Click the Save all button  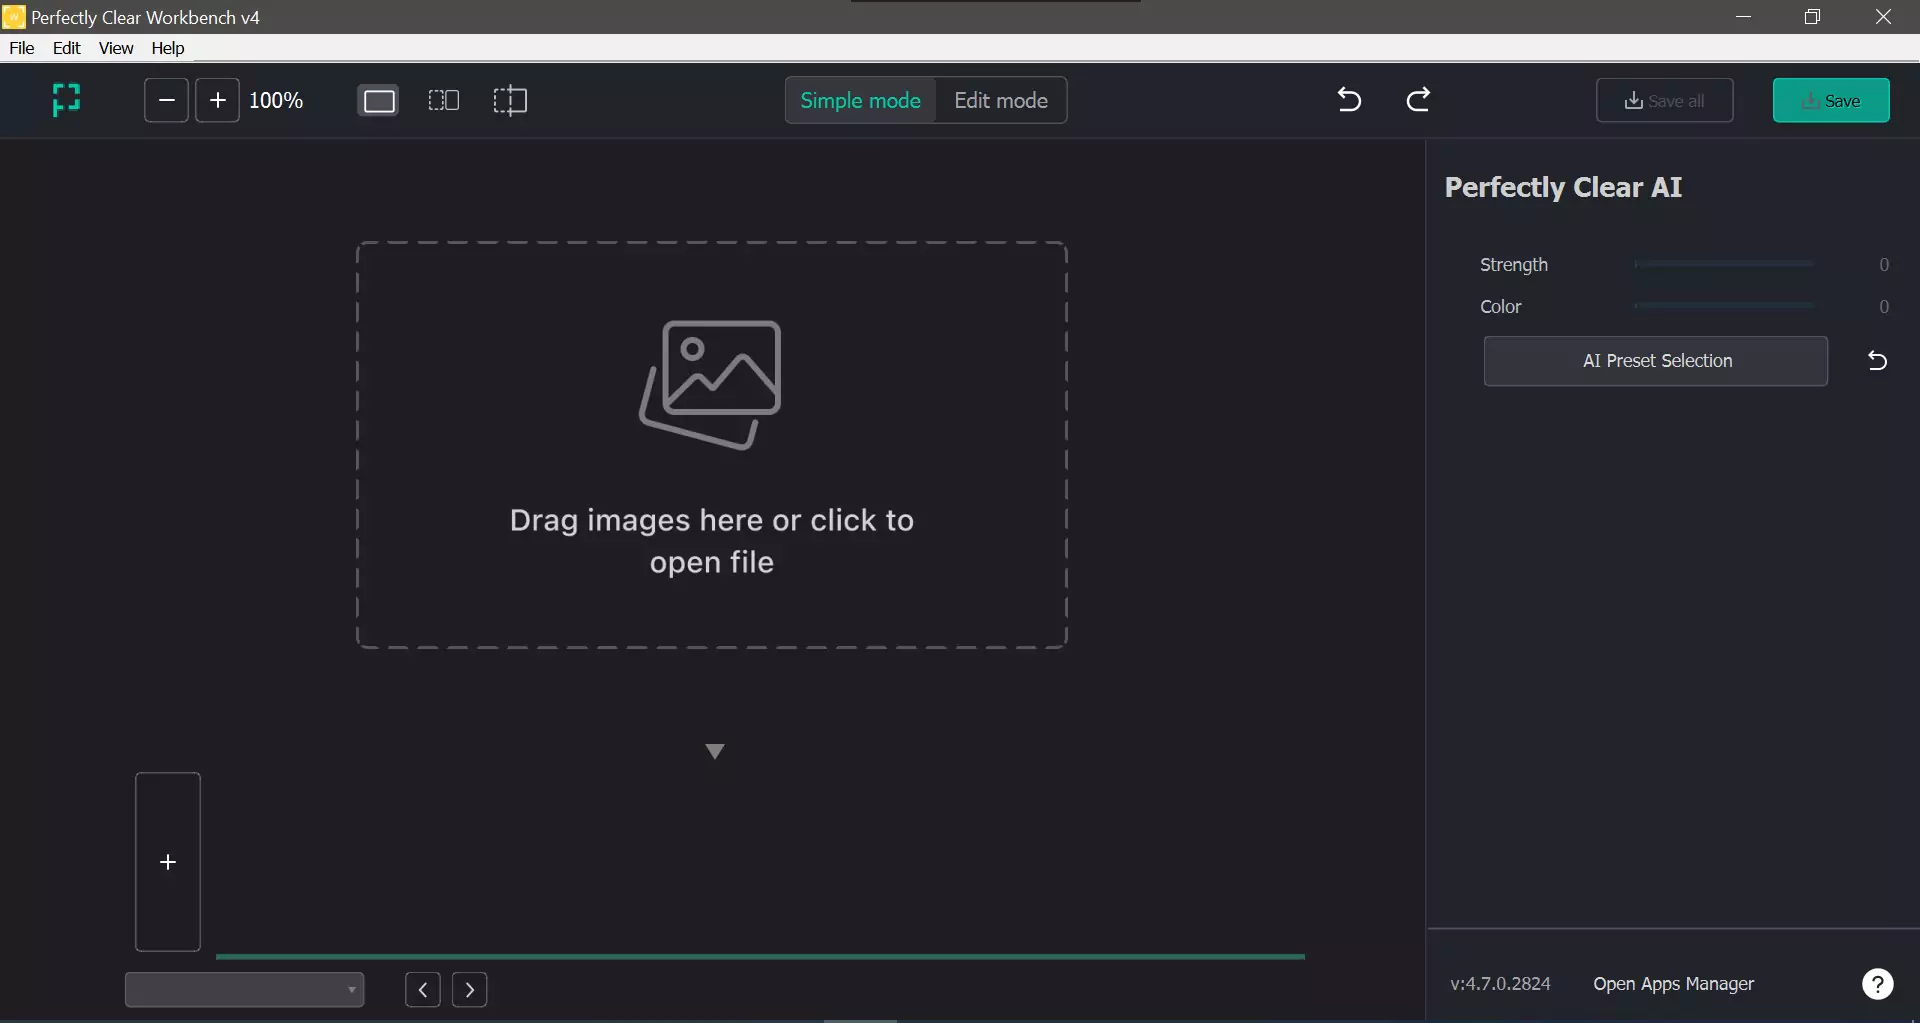tap(1665, 100)
